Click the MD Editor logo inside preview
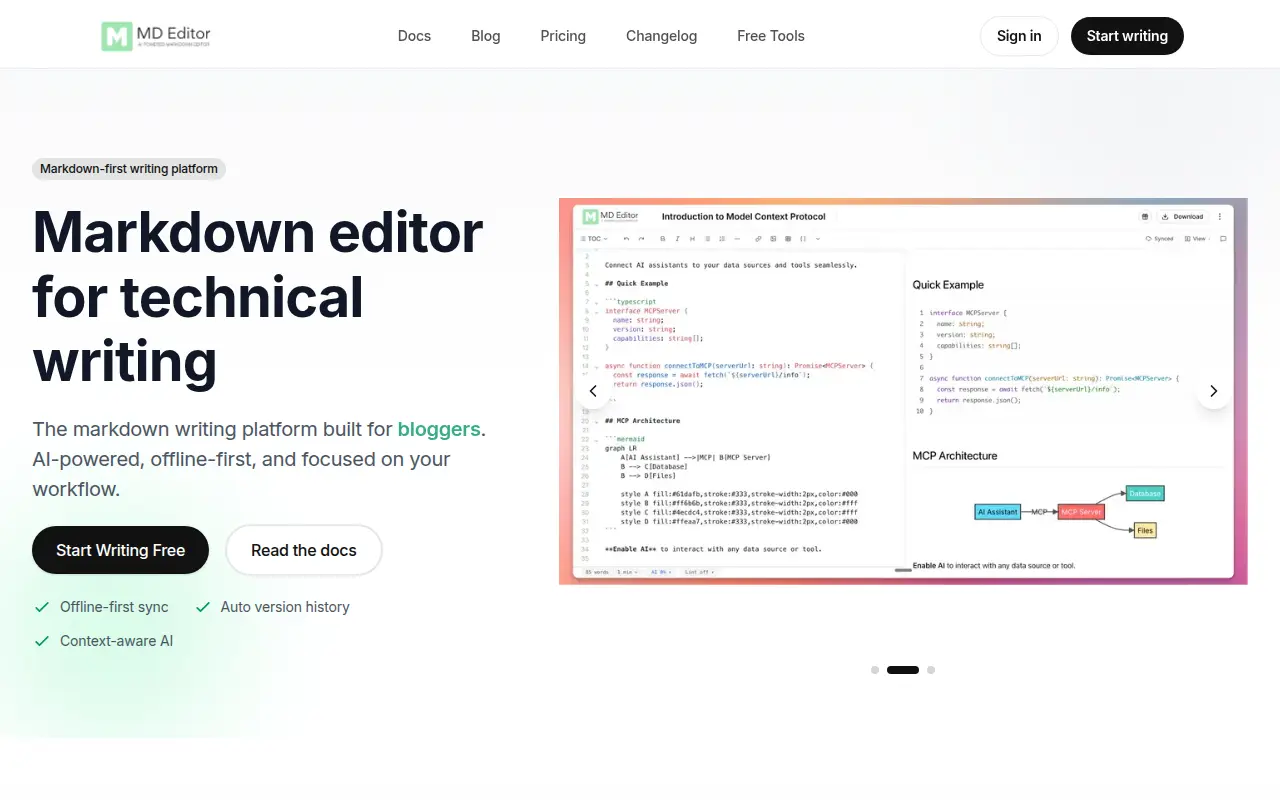The image size is (1280, 800). point(611,216)
